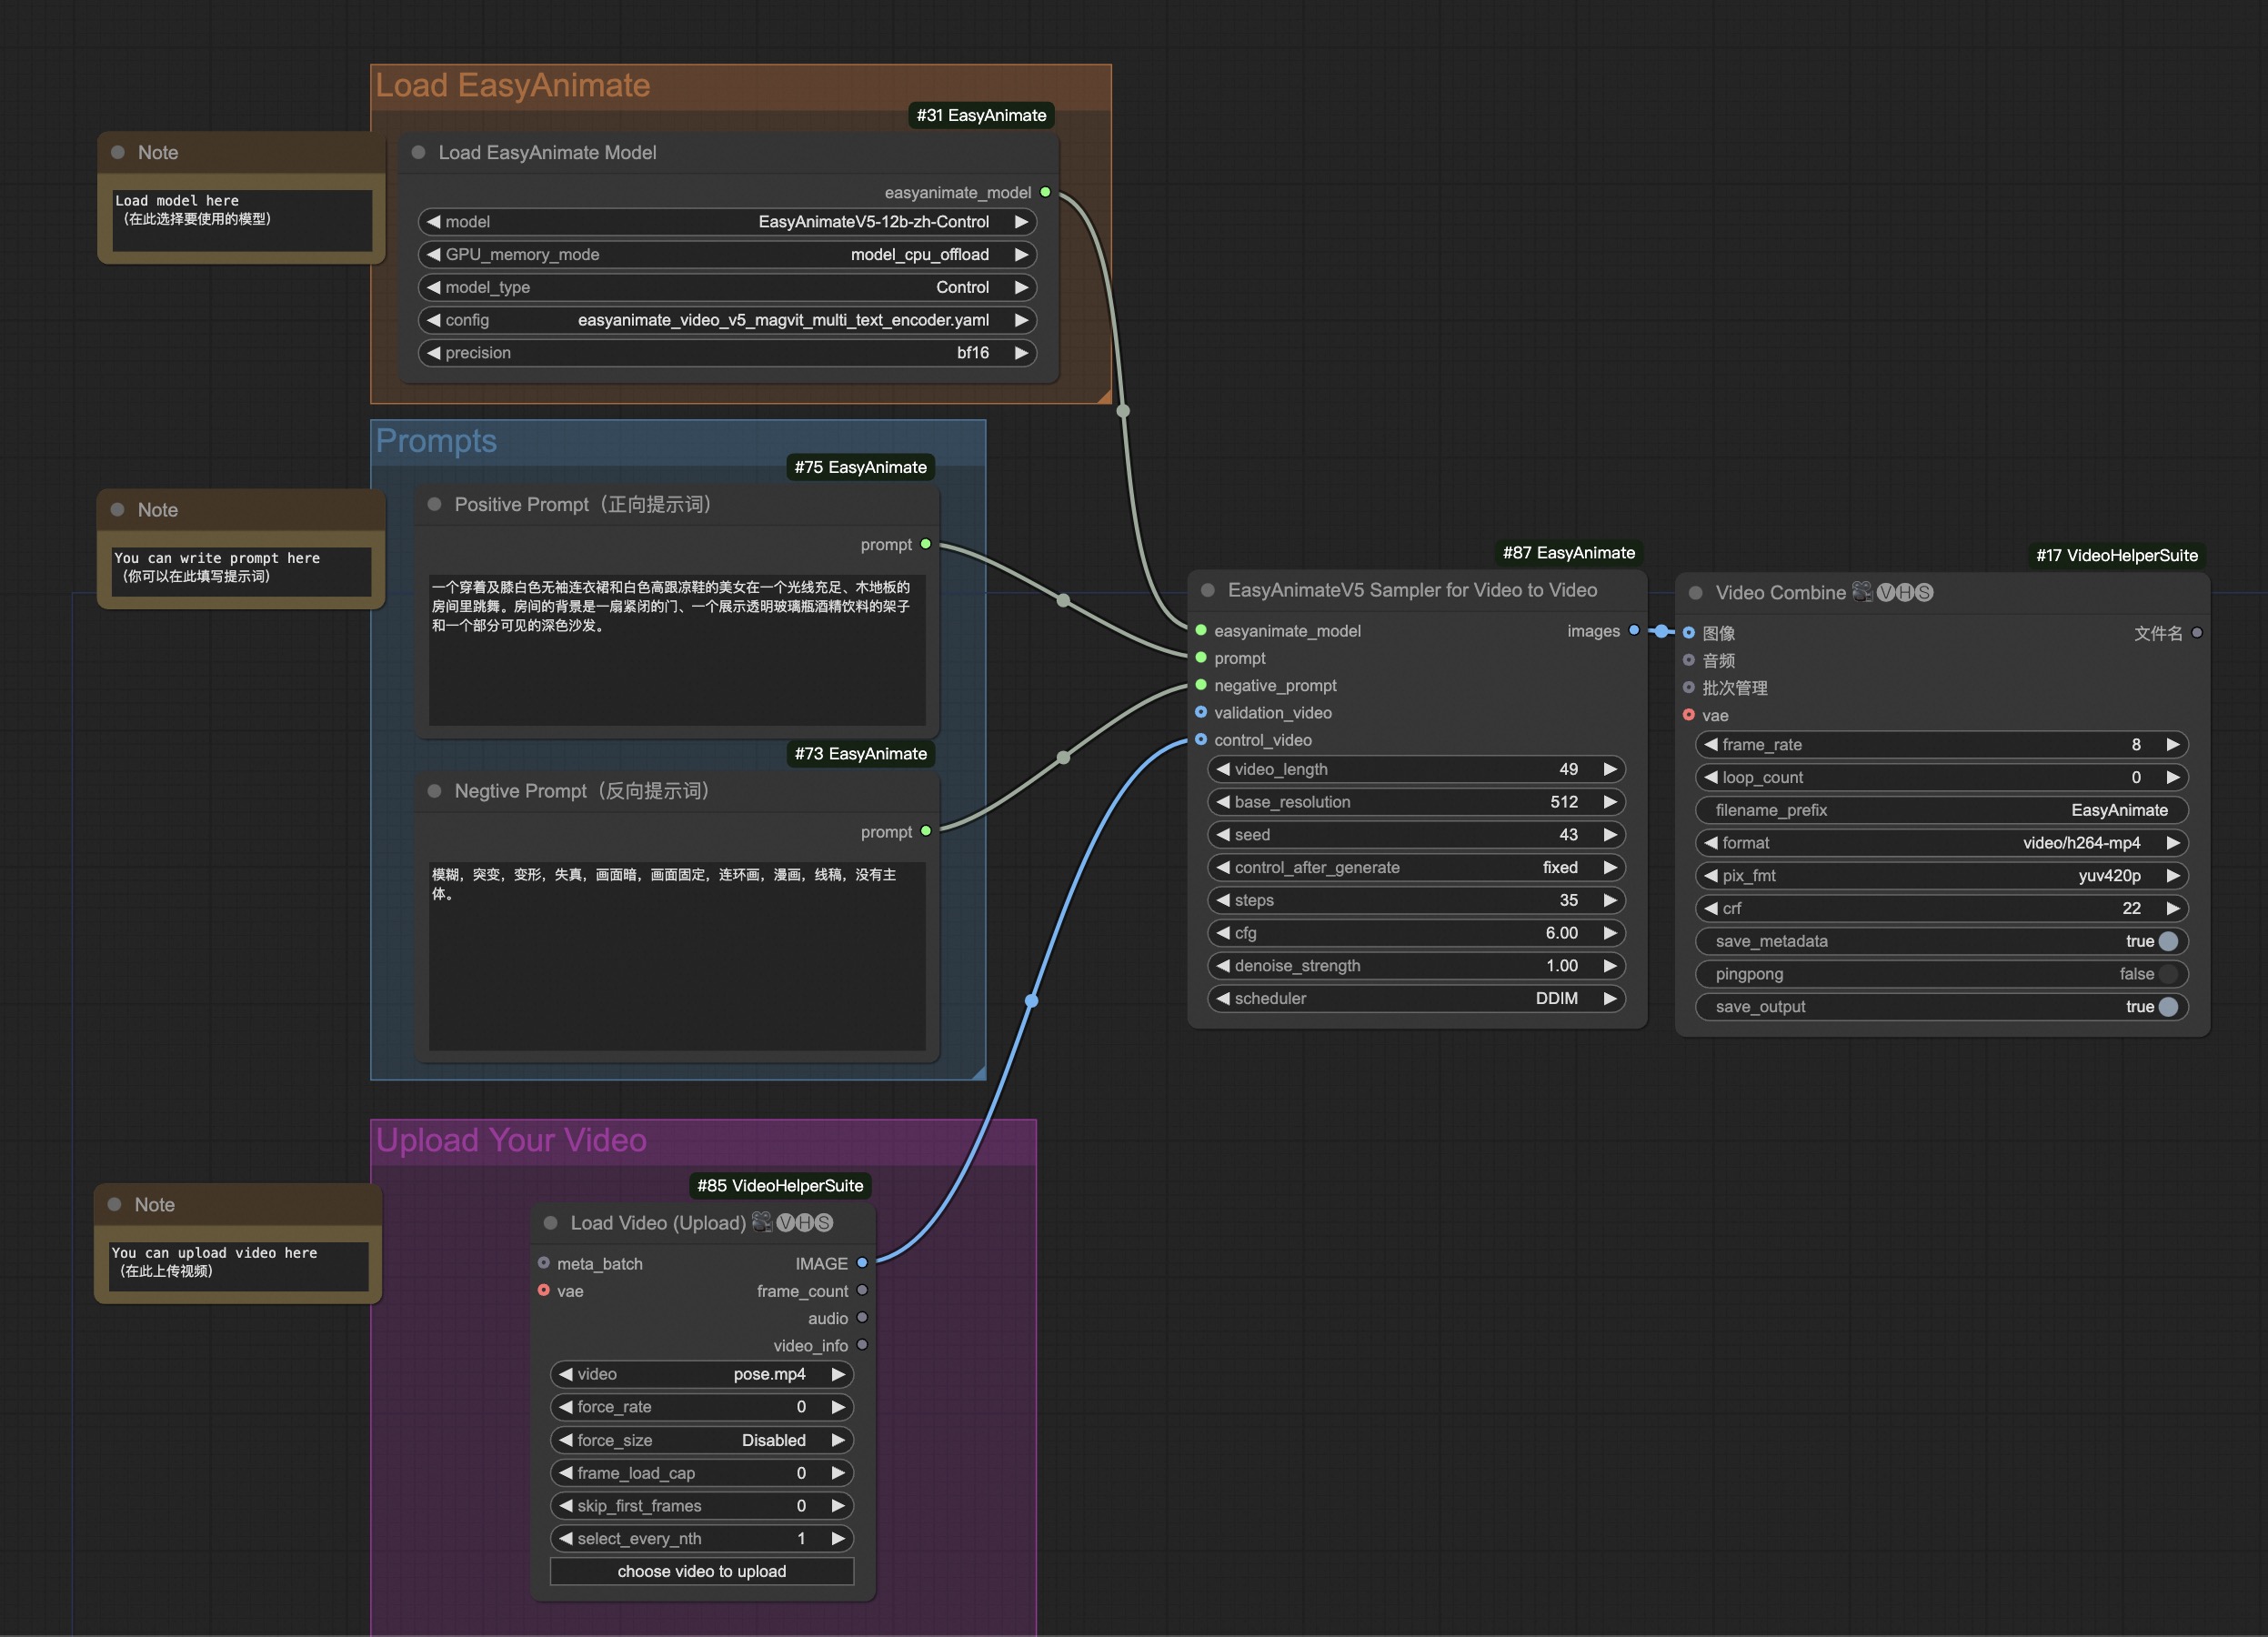Collapse the Positive Prompt node dot
The width and height of the screenshot is (2268, 1637).
point(434,504)
